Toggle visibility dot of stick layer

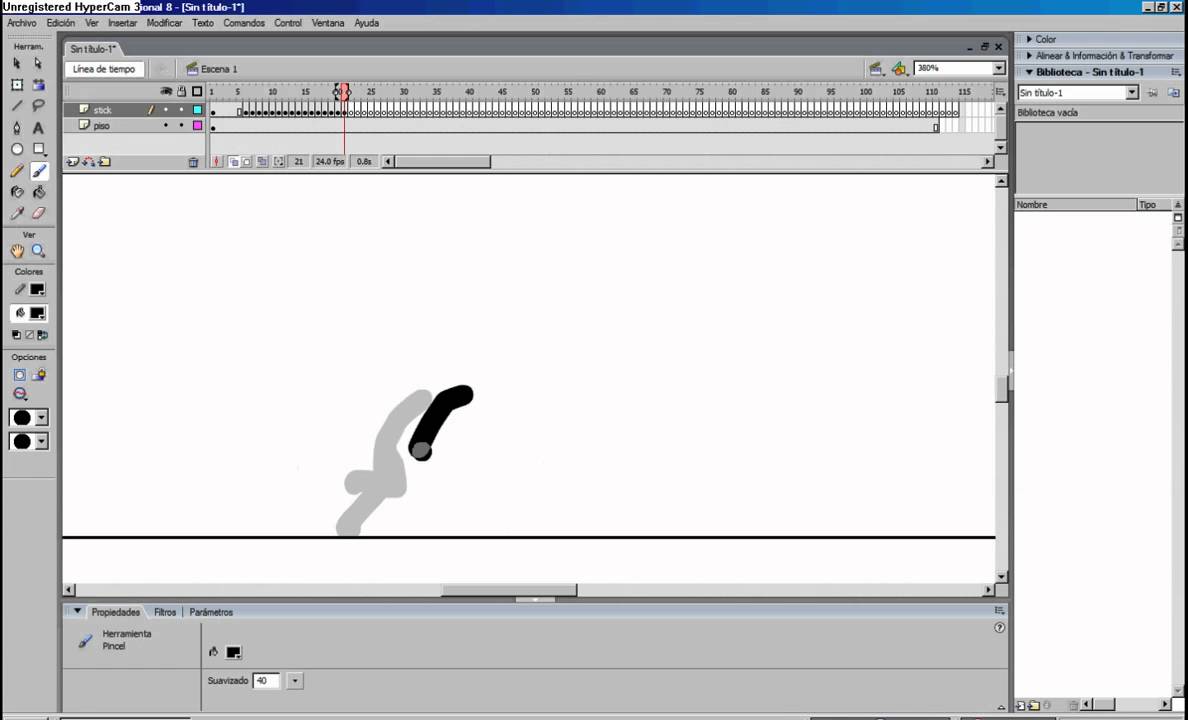[166, 110]
